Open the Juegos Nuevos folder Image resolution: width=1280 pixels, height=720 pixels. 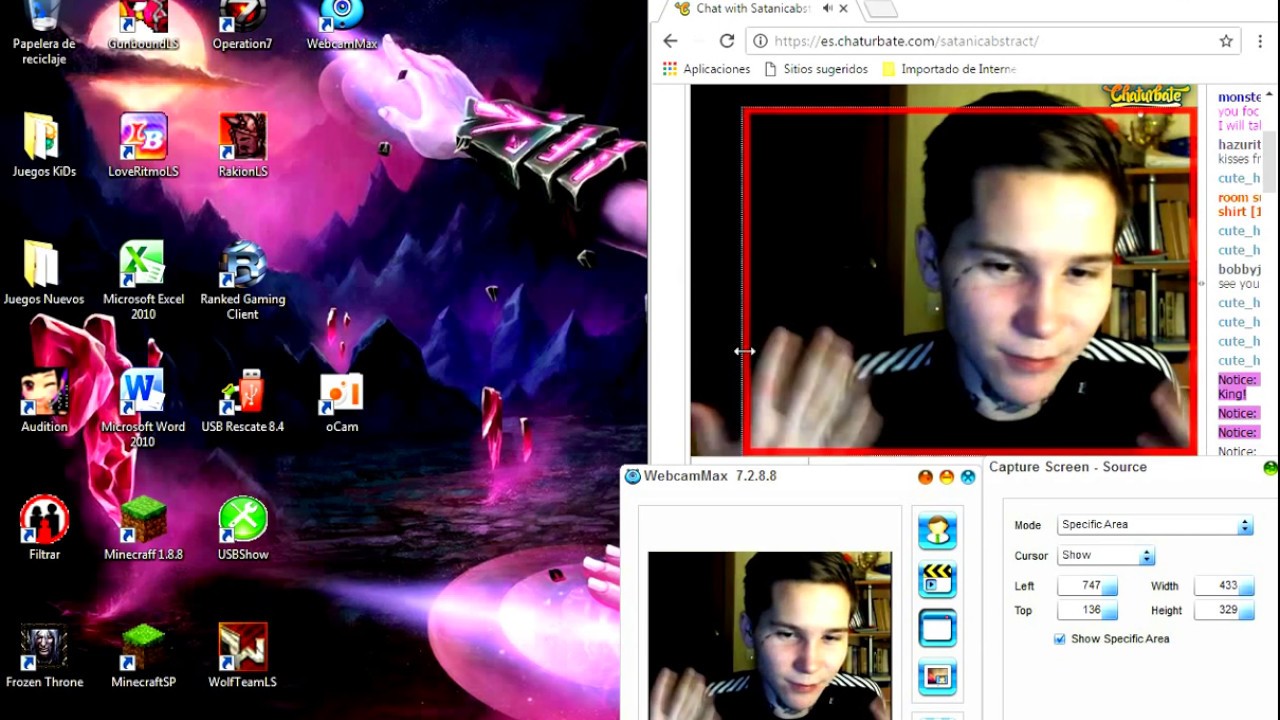tap(44, 272)
